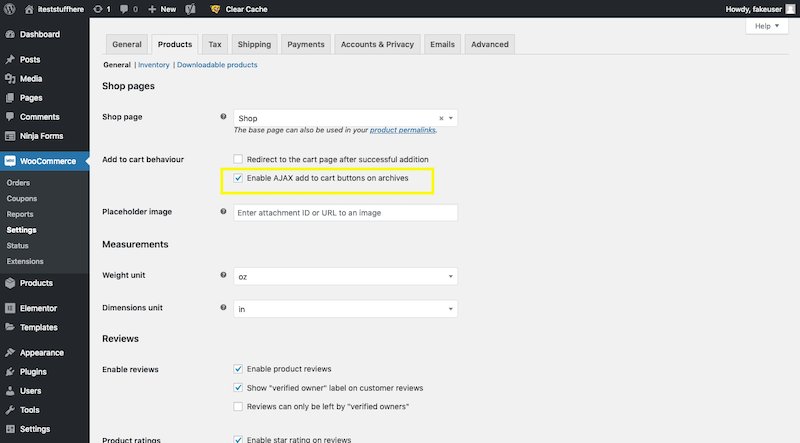Click the Ninja Forms sidebar icon

pos(10,136)
